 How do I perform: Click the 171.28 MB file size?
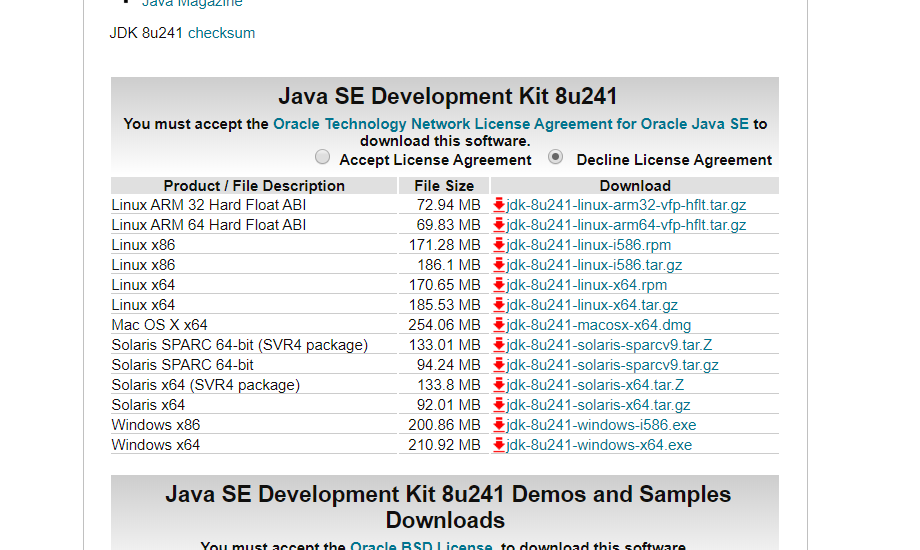[x=444, y=245]
